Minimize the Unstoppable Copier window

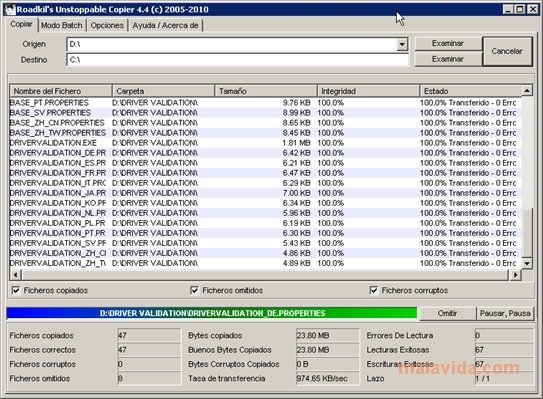508,9
